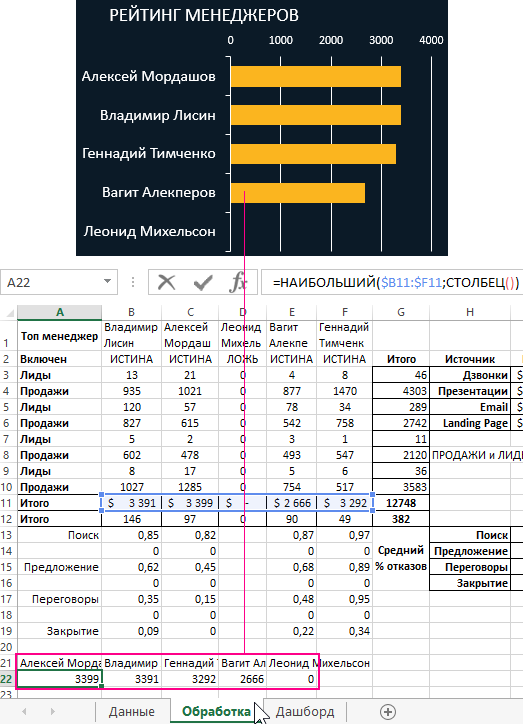
Task: Select row 22 header
Action: (x=8, y=679)
